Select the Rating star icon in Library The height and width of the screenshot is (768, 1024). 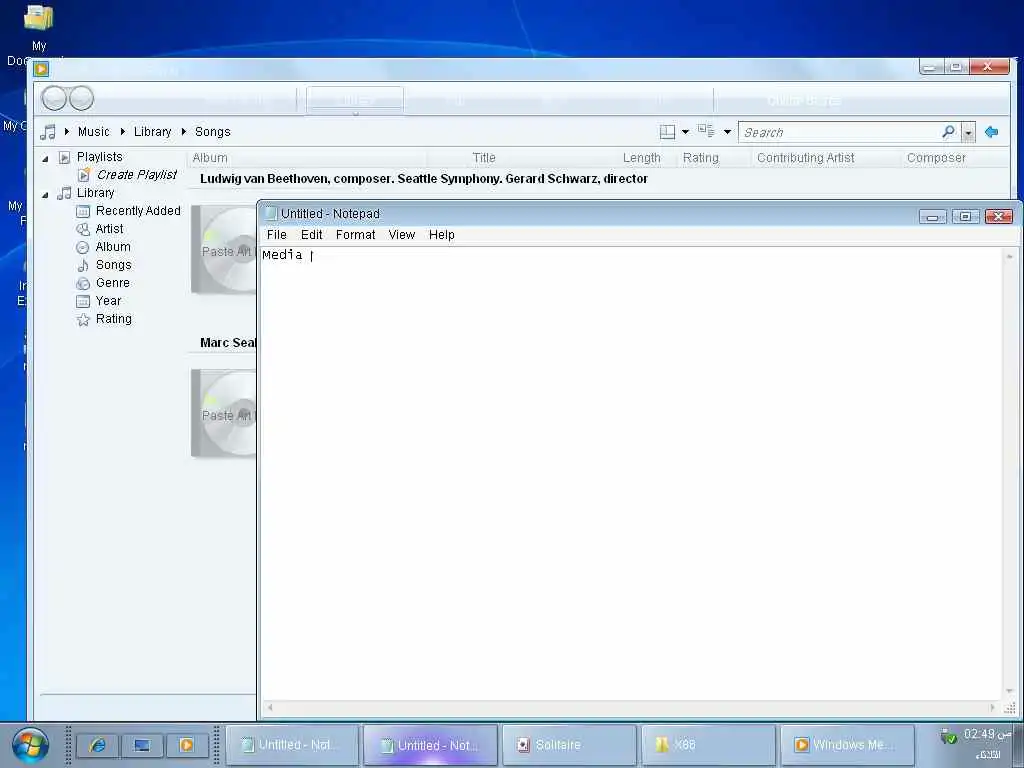point(83,319)
